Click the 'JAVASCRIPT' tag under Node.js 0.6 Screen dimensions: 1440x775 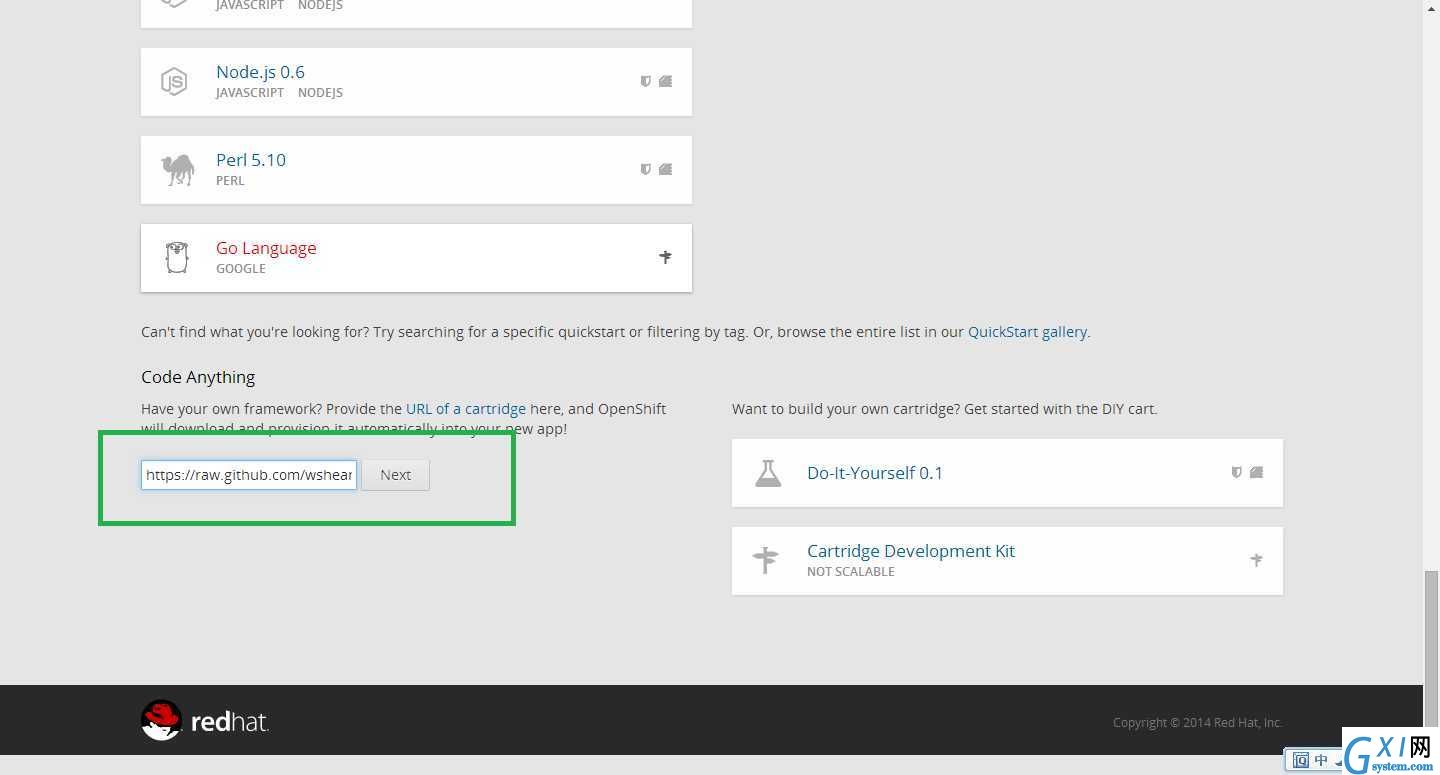(250, 93)
